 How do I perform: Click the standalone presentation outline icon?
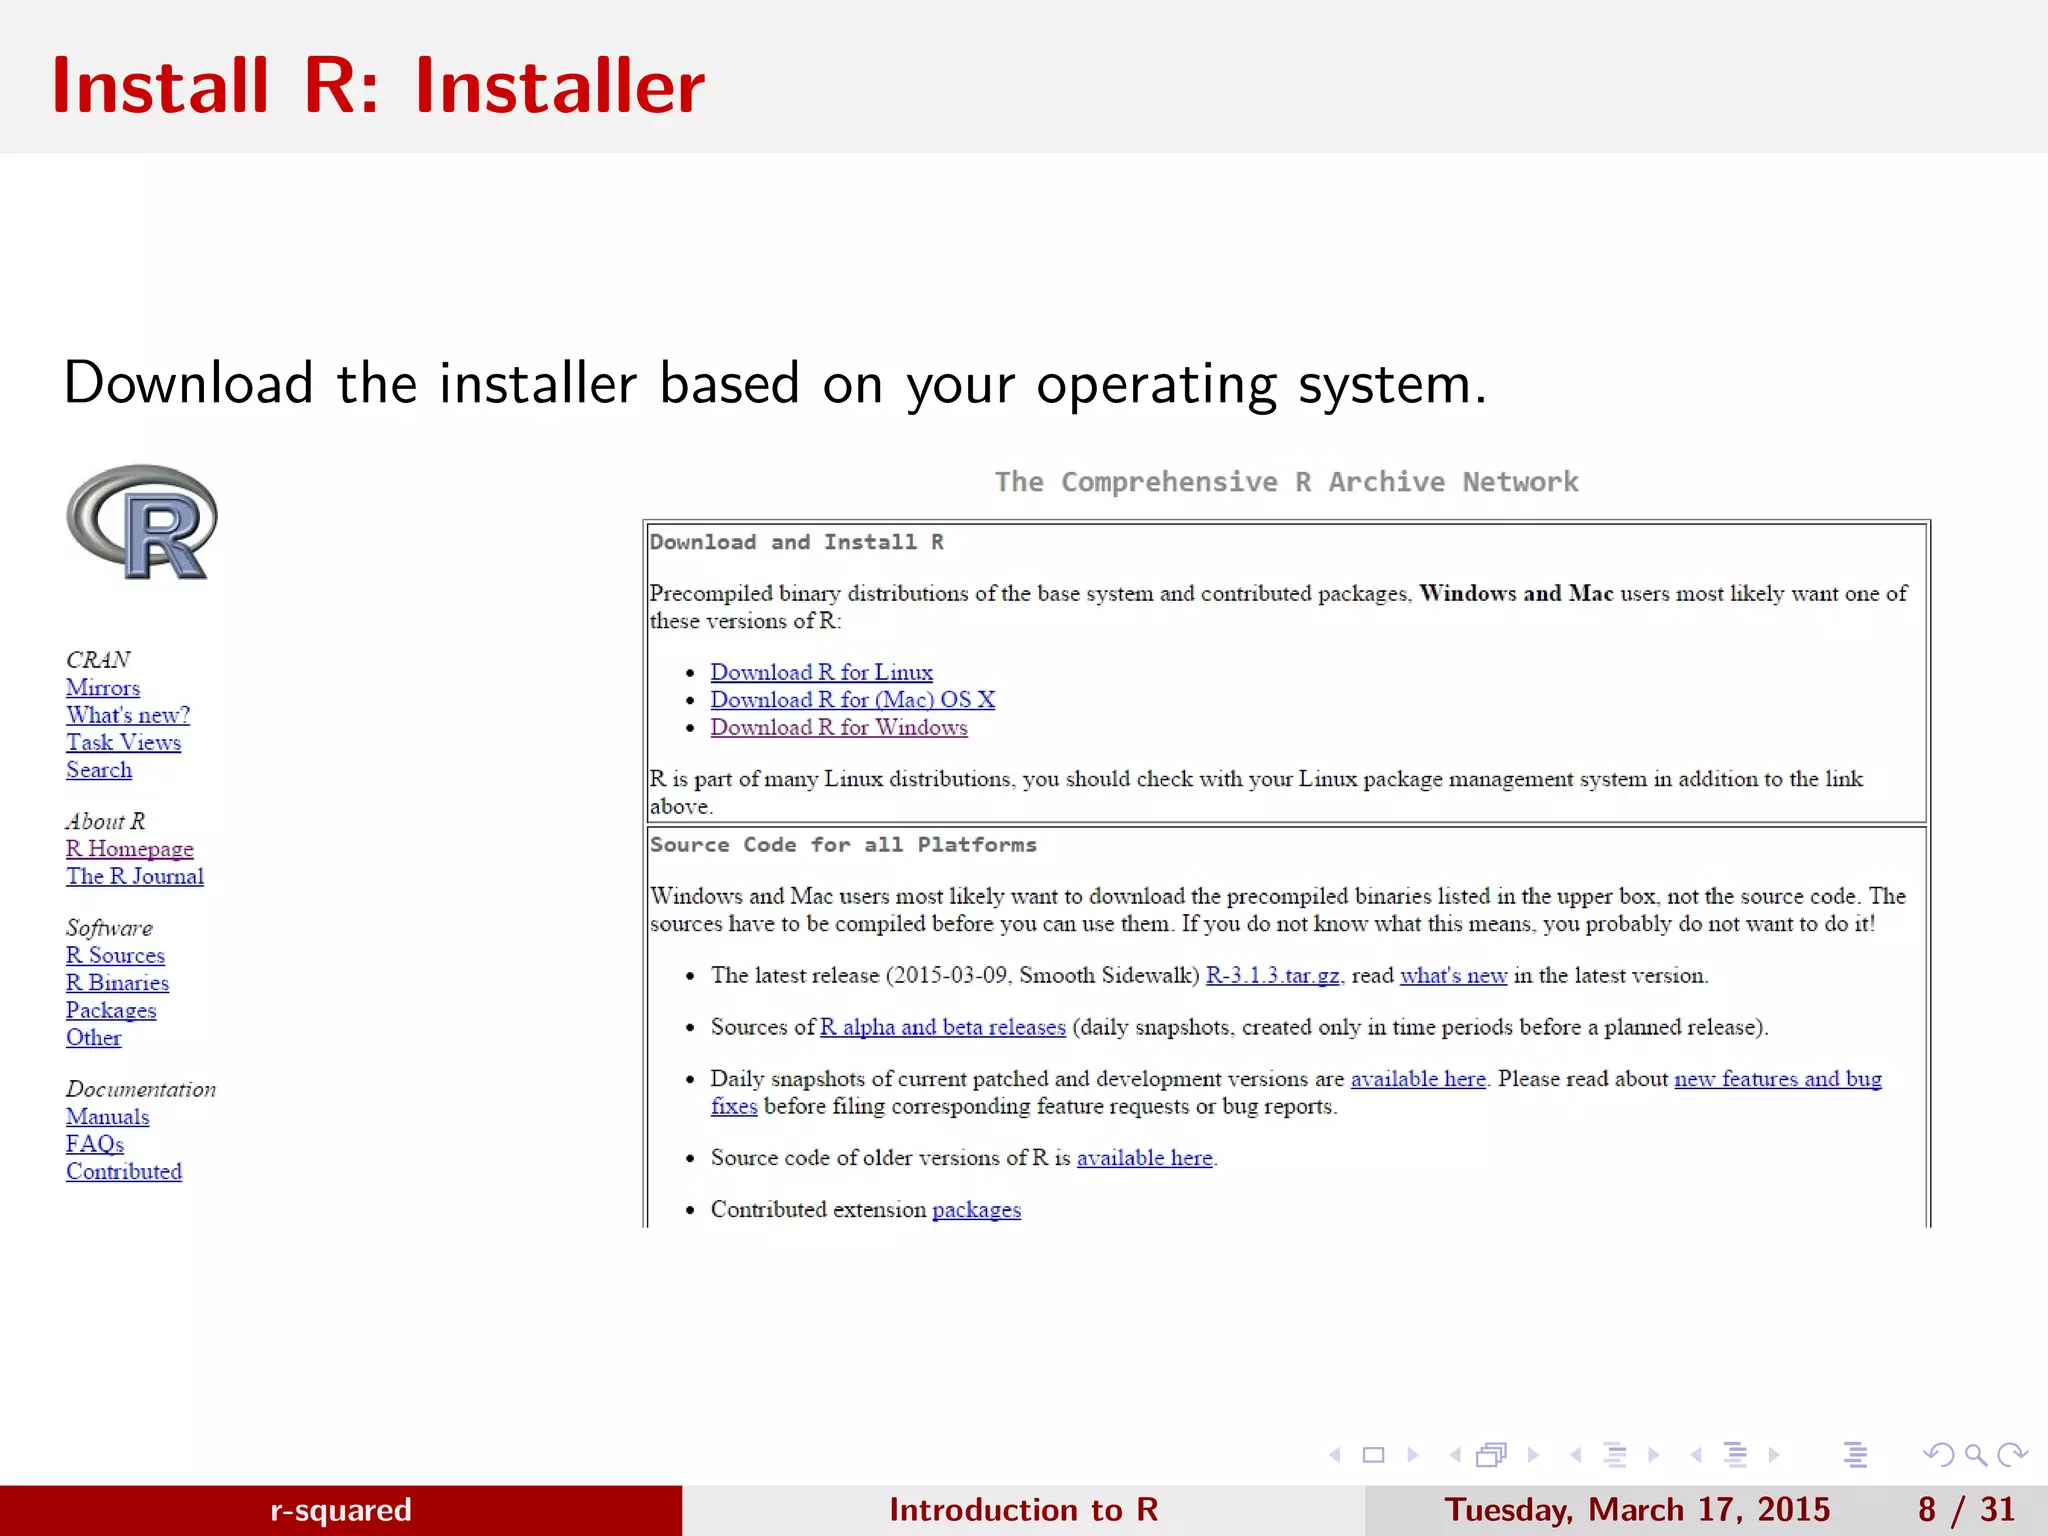[1856, 1455]
